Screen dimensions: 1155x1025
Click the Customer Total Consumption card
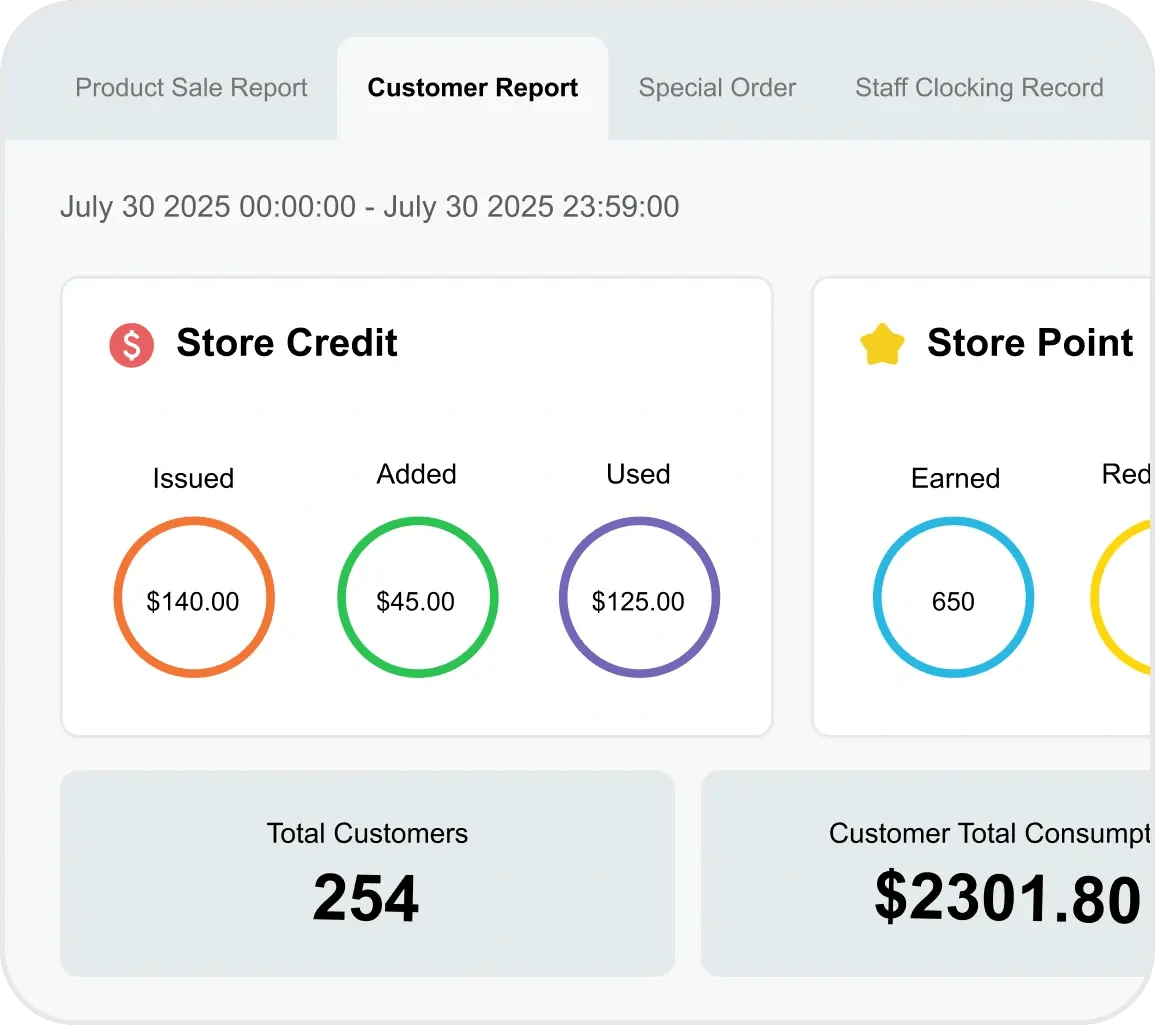927,872
